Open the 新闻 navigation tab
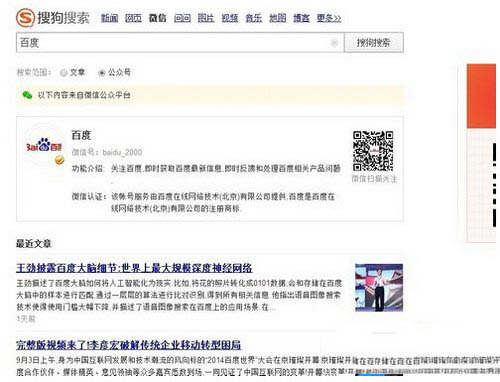500x382 pixels. (109, 18)
